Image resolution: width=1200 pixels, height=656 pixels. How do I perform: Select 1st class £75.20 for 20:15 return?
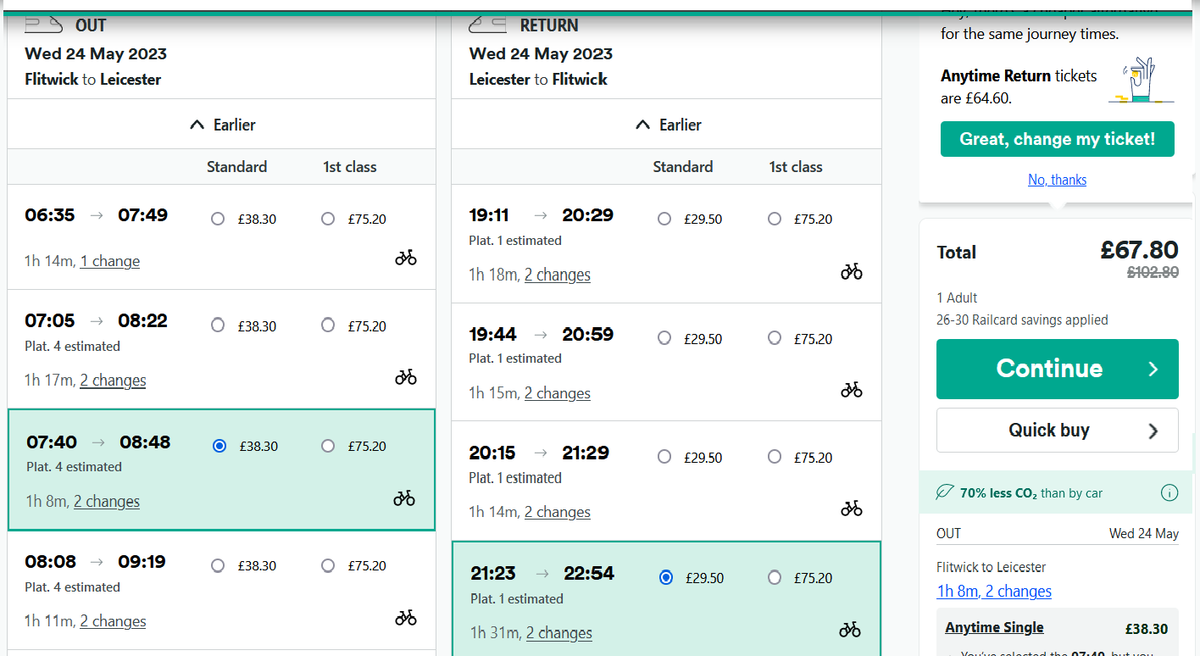pyautogui.click(x=774, y=458)
